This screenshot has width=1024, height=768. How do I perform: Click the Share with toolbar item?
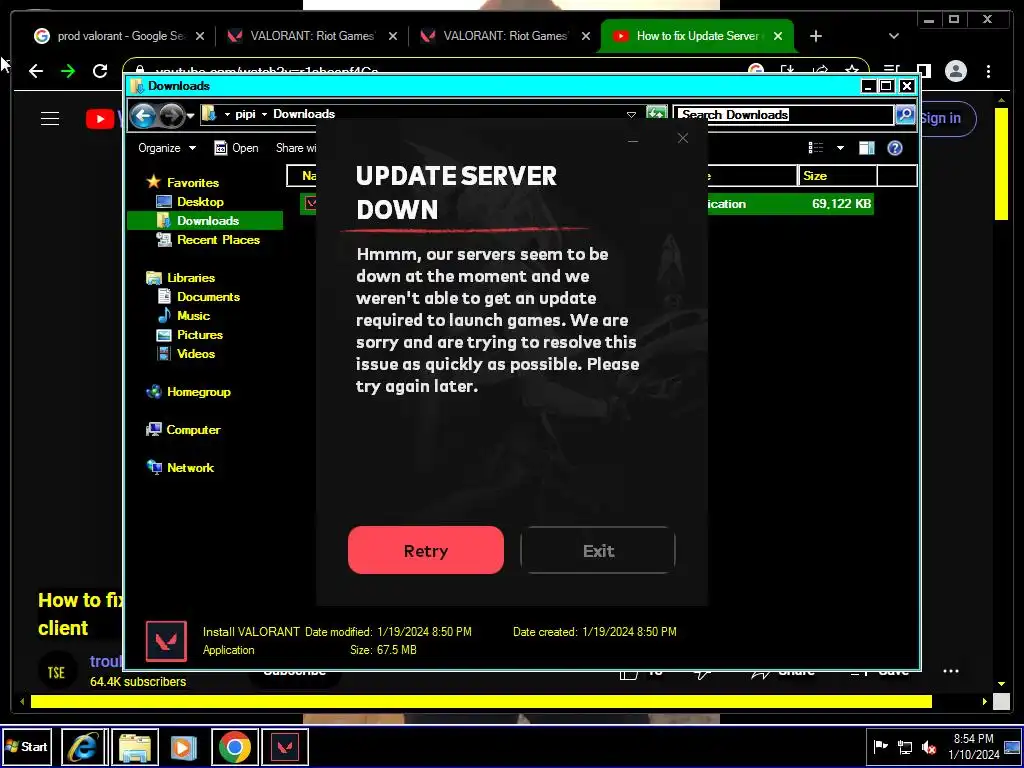(296, 148)
